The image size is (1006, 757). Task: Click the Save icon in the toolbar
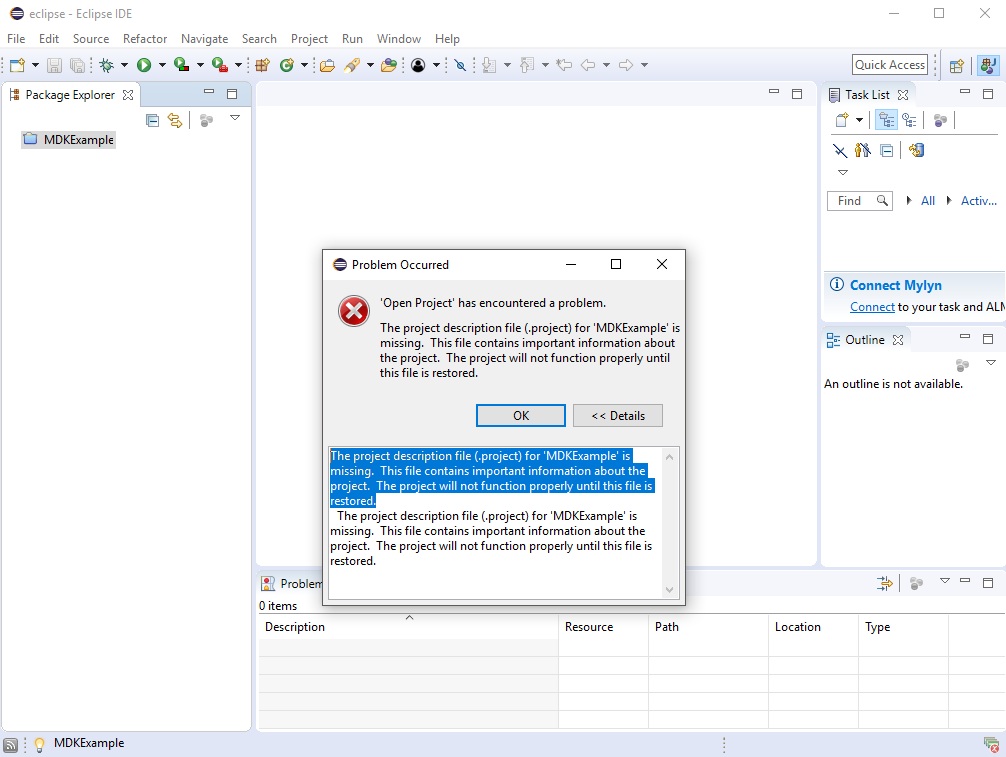[55, 65]
